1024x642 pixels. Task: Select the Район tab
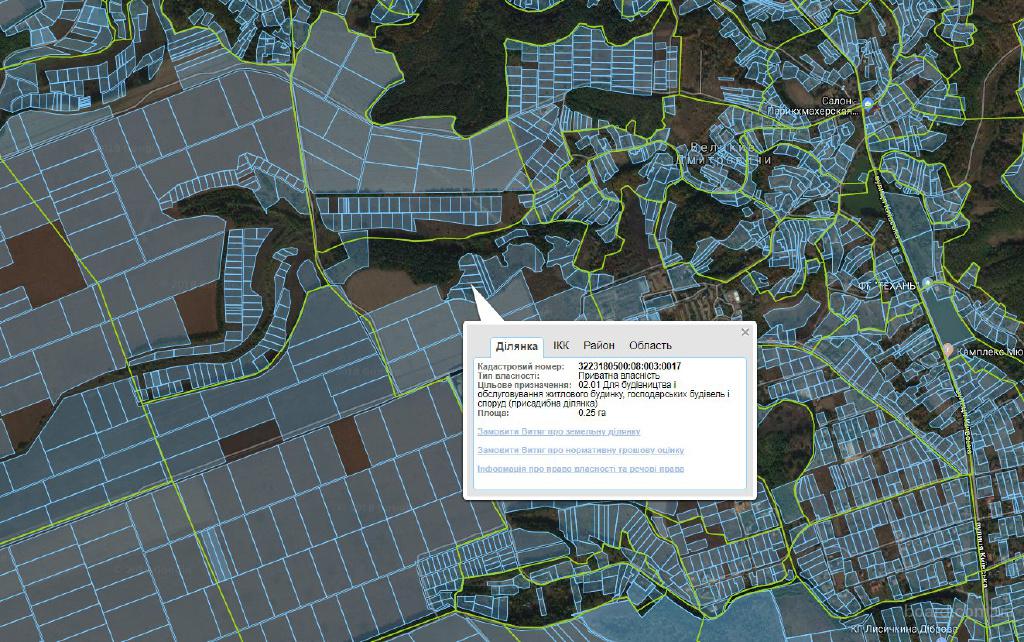599,345
